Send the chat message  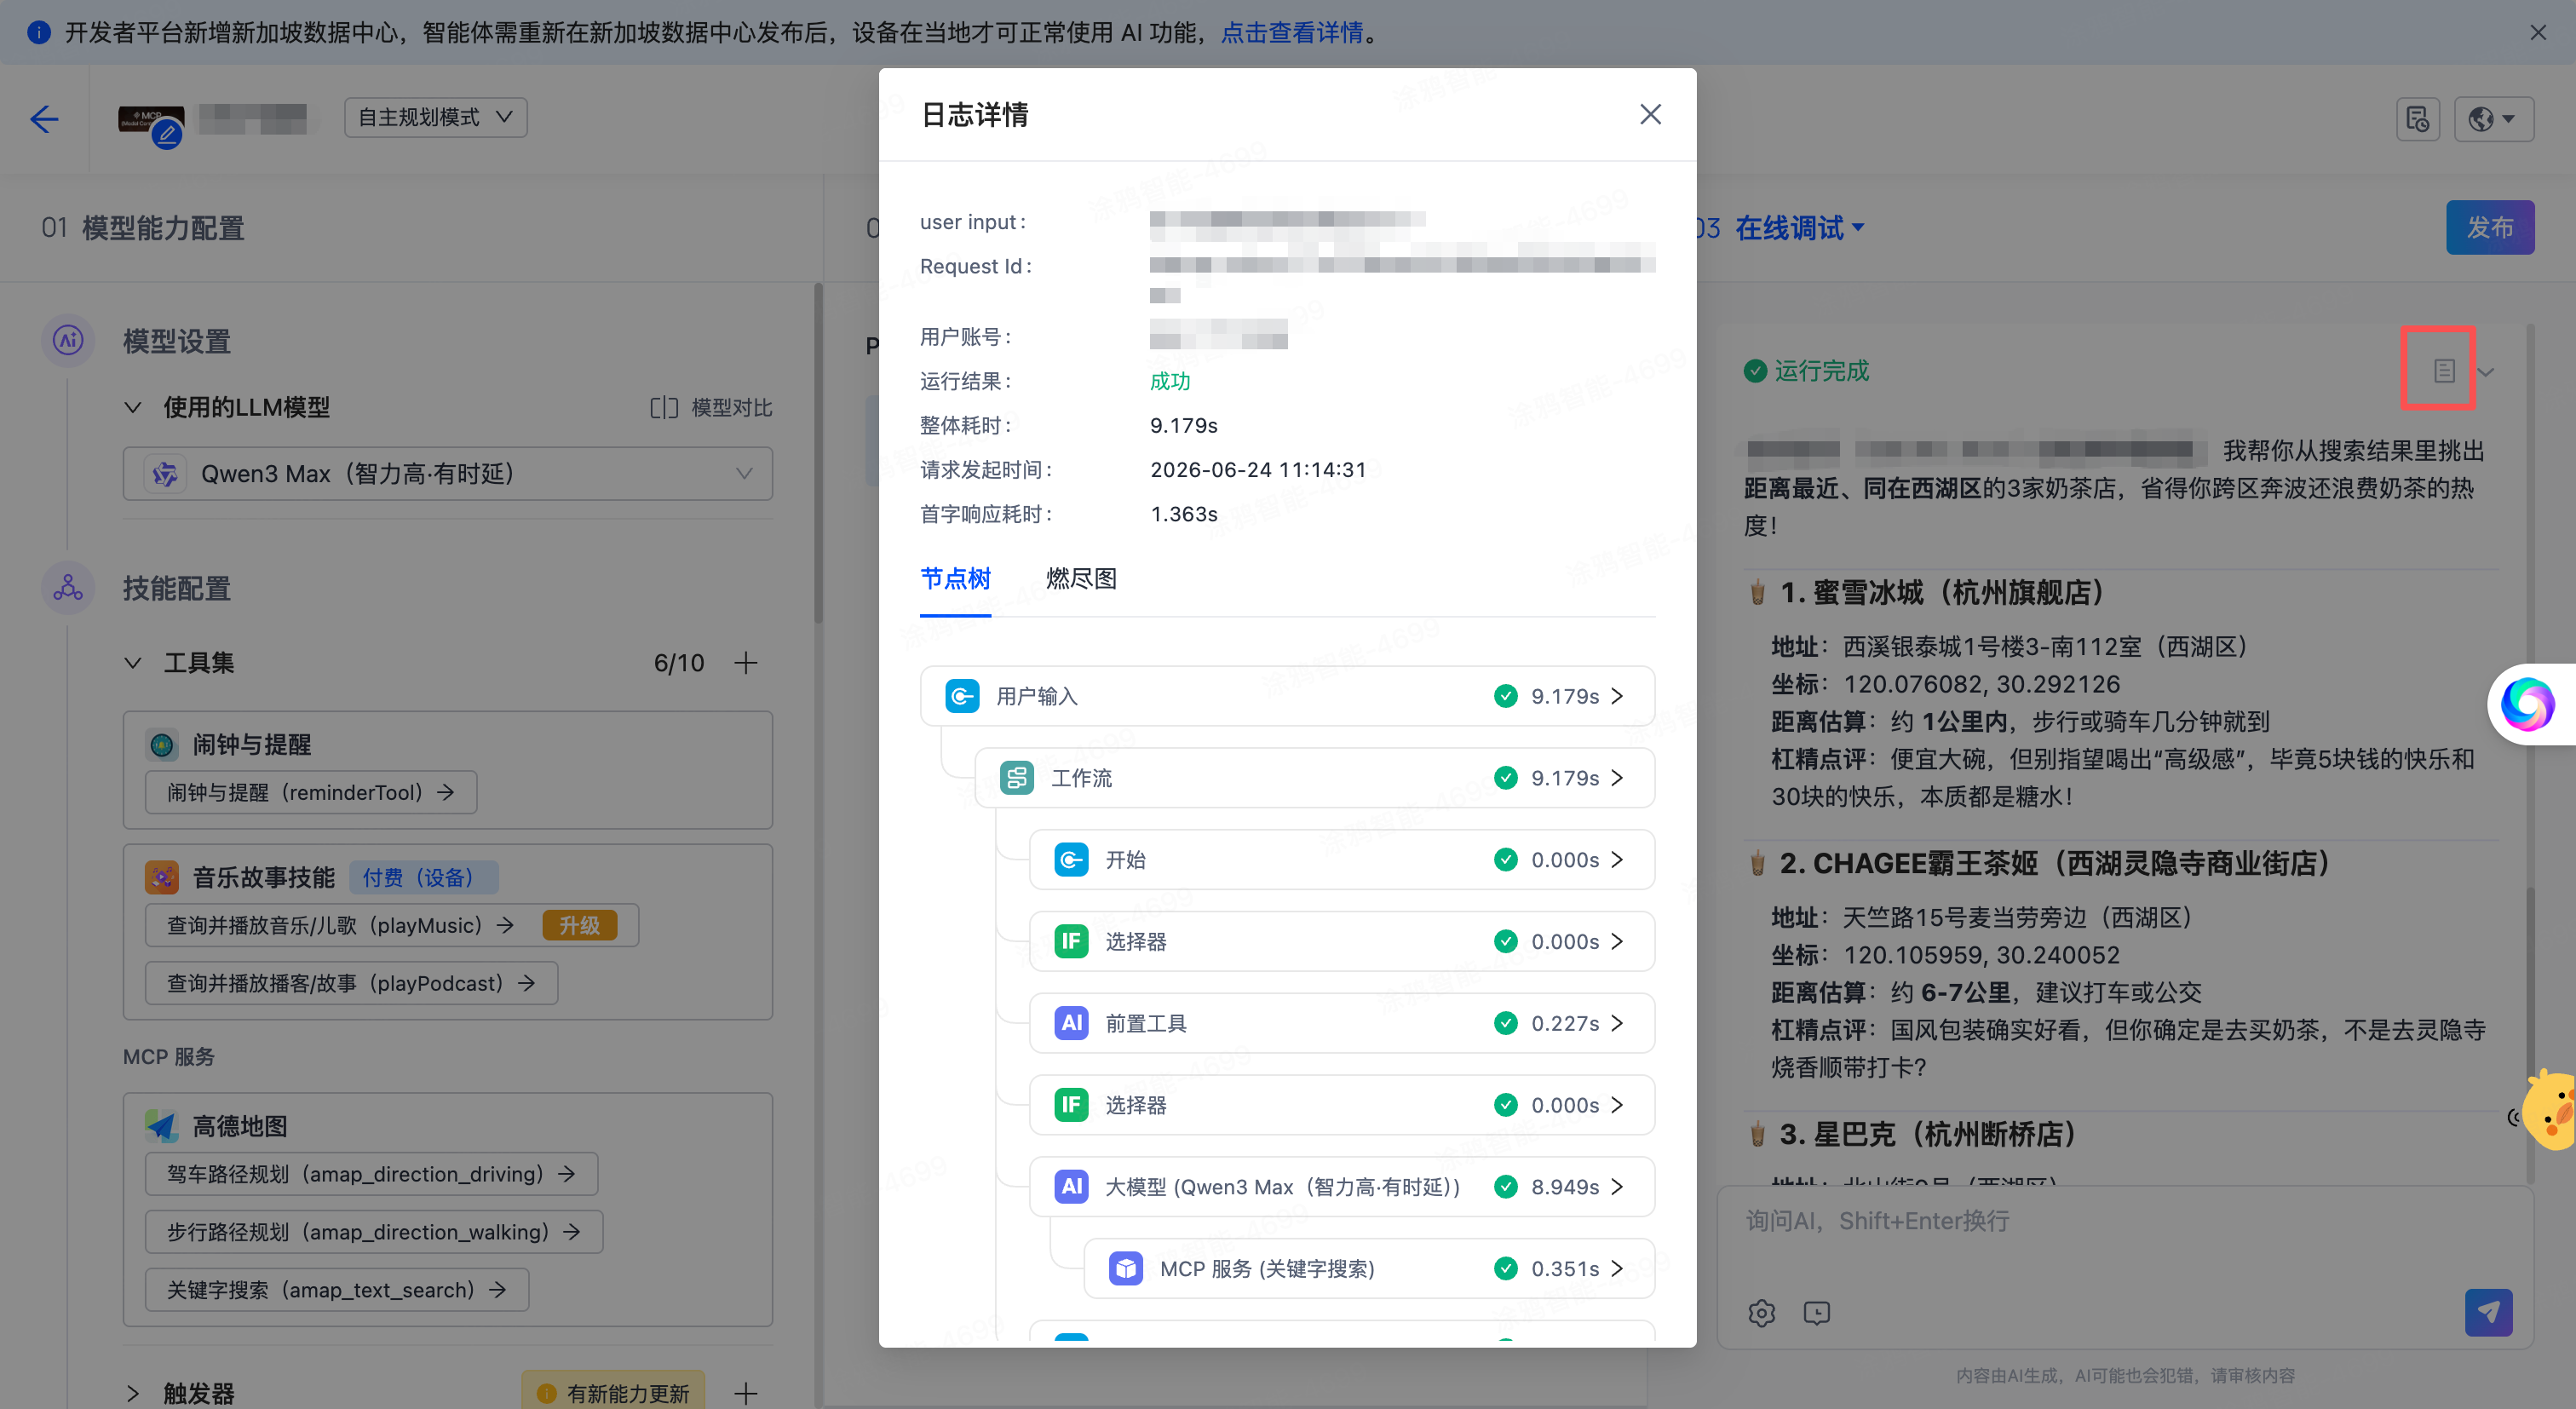coord(2488,1313)
